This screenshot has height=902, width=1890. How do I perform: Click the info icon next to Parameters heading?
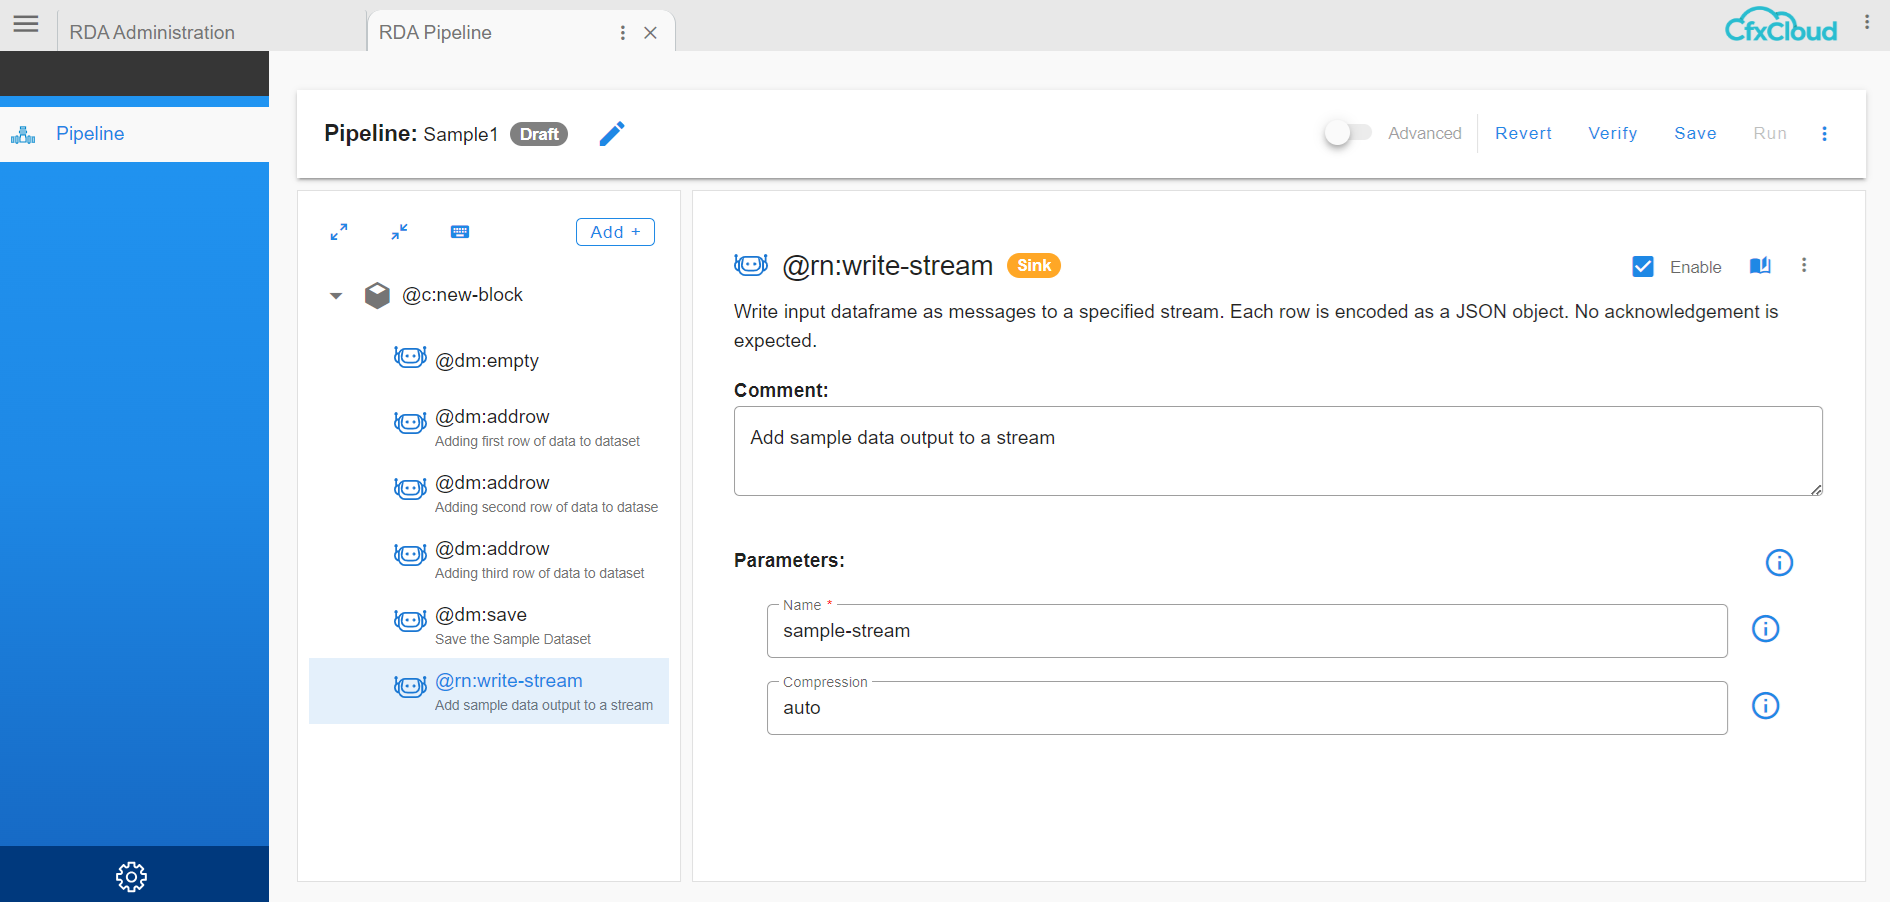(x=1779, y=562)
